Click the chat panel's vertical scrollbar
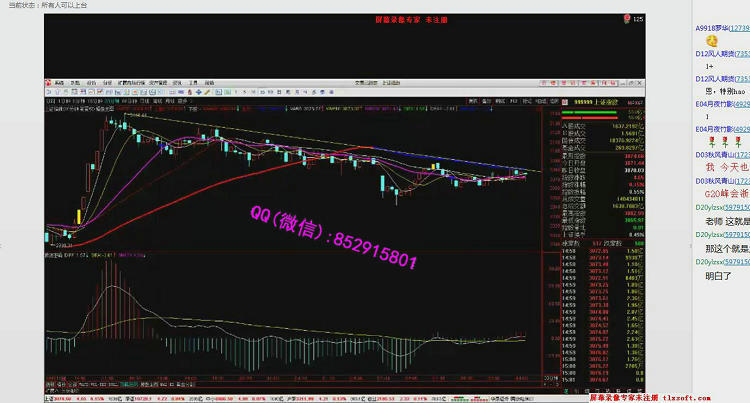750x403 pixels. click(x=691, y=200)
